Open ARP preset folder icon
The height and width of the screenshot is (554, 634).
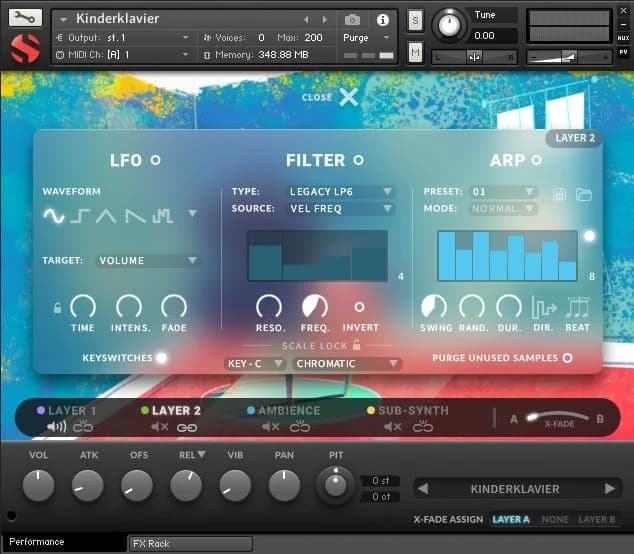(584, 193)
